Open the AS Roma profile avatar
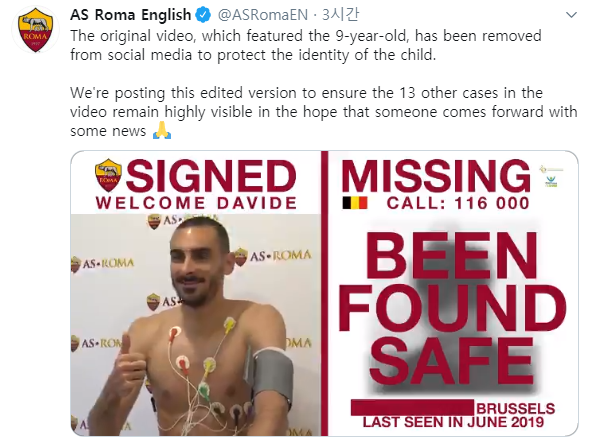 tap(36, 30)
